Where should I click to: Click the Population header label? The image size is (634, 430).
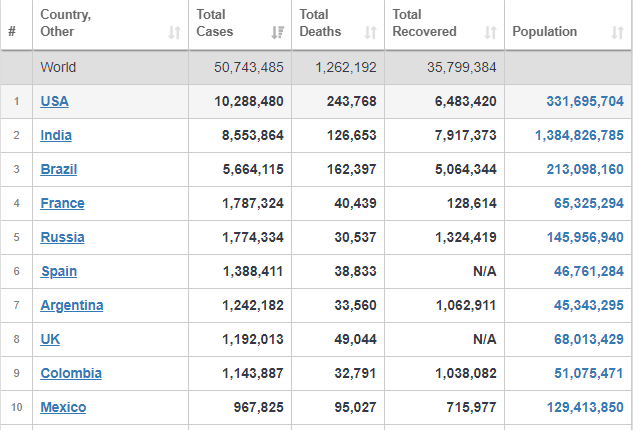click(545, 32)
